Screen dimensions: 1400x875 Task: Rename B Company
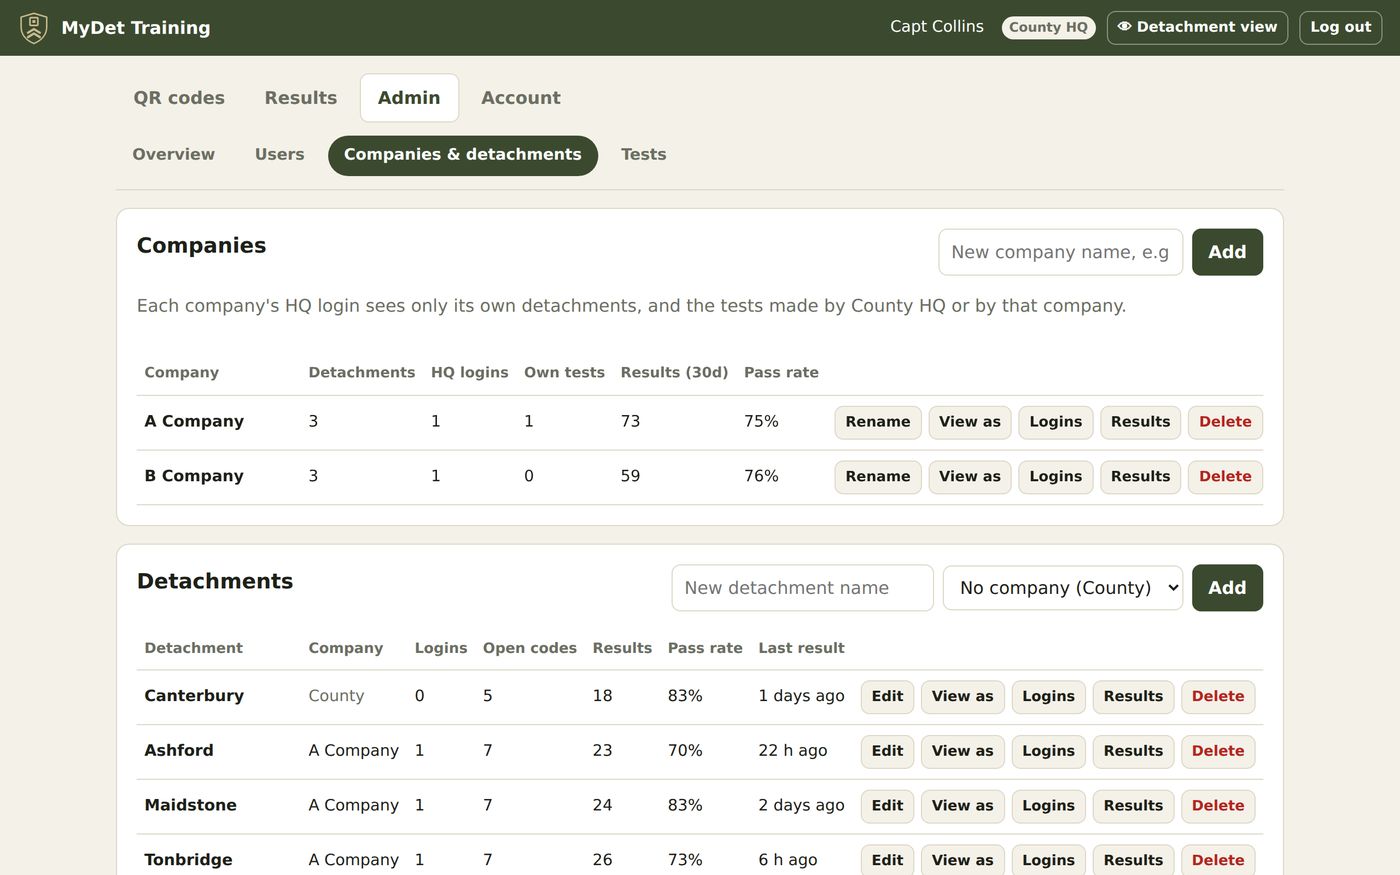[x=878, y=477]
